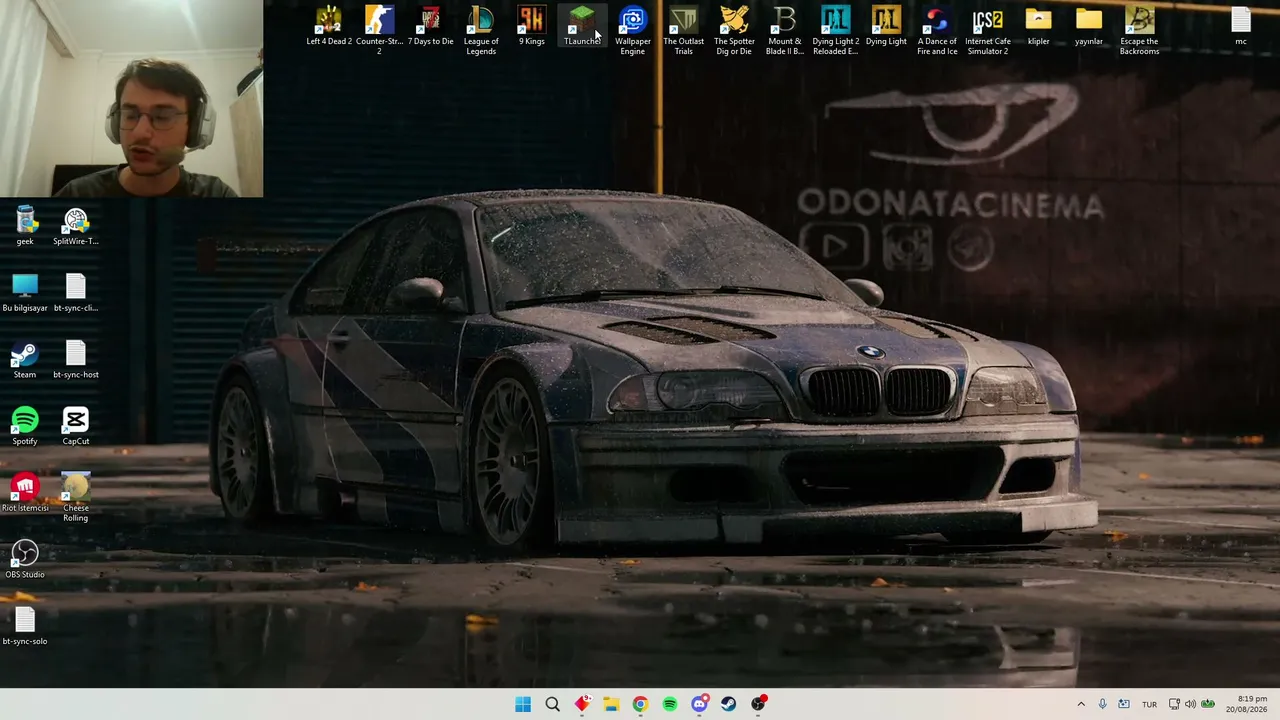Image resolution: width=1280 pixels, height=720 pixels.
Task: Select the Dying Light desktop shortcut
Action: click(886, 27)
